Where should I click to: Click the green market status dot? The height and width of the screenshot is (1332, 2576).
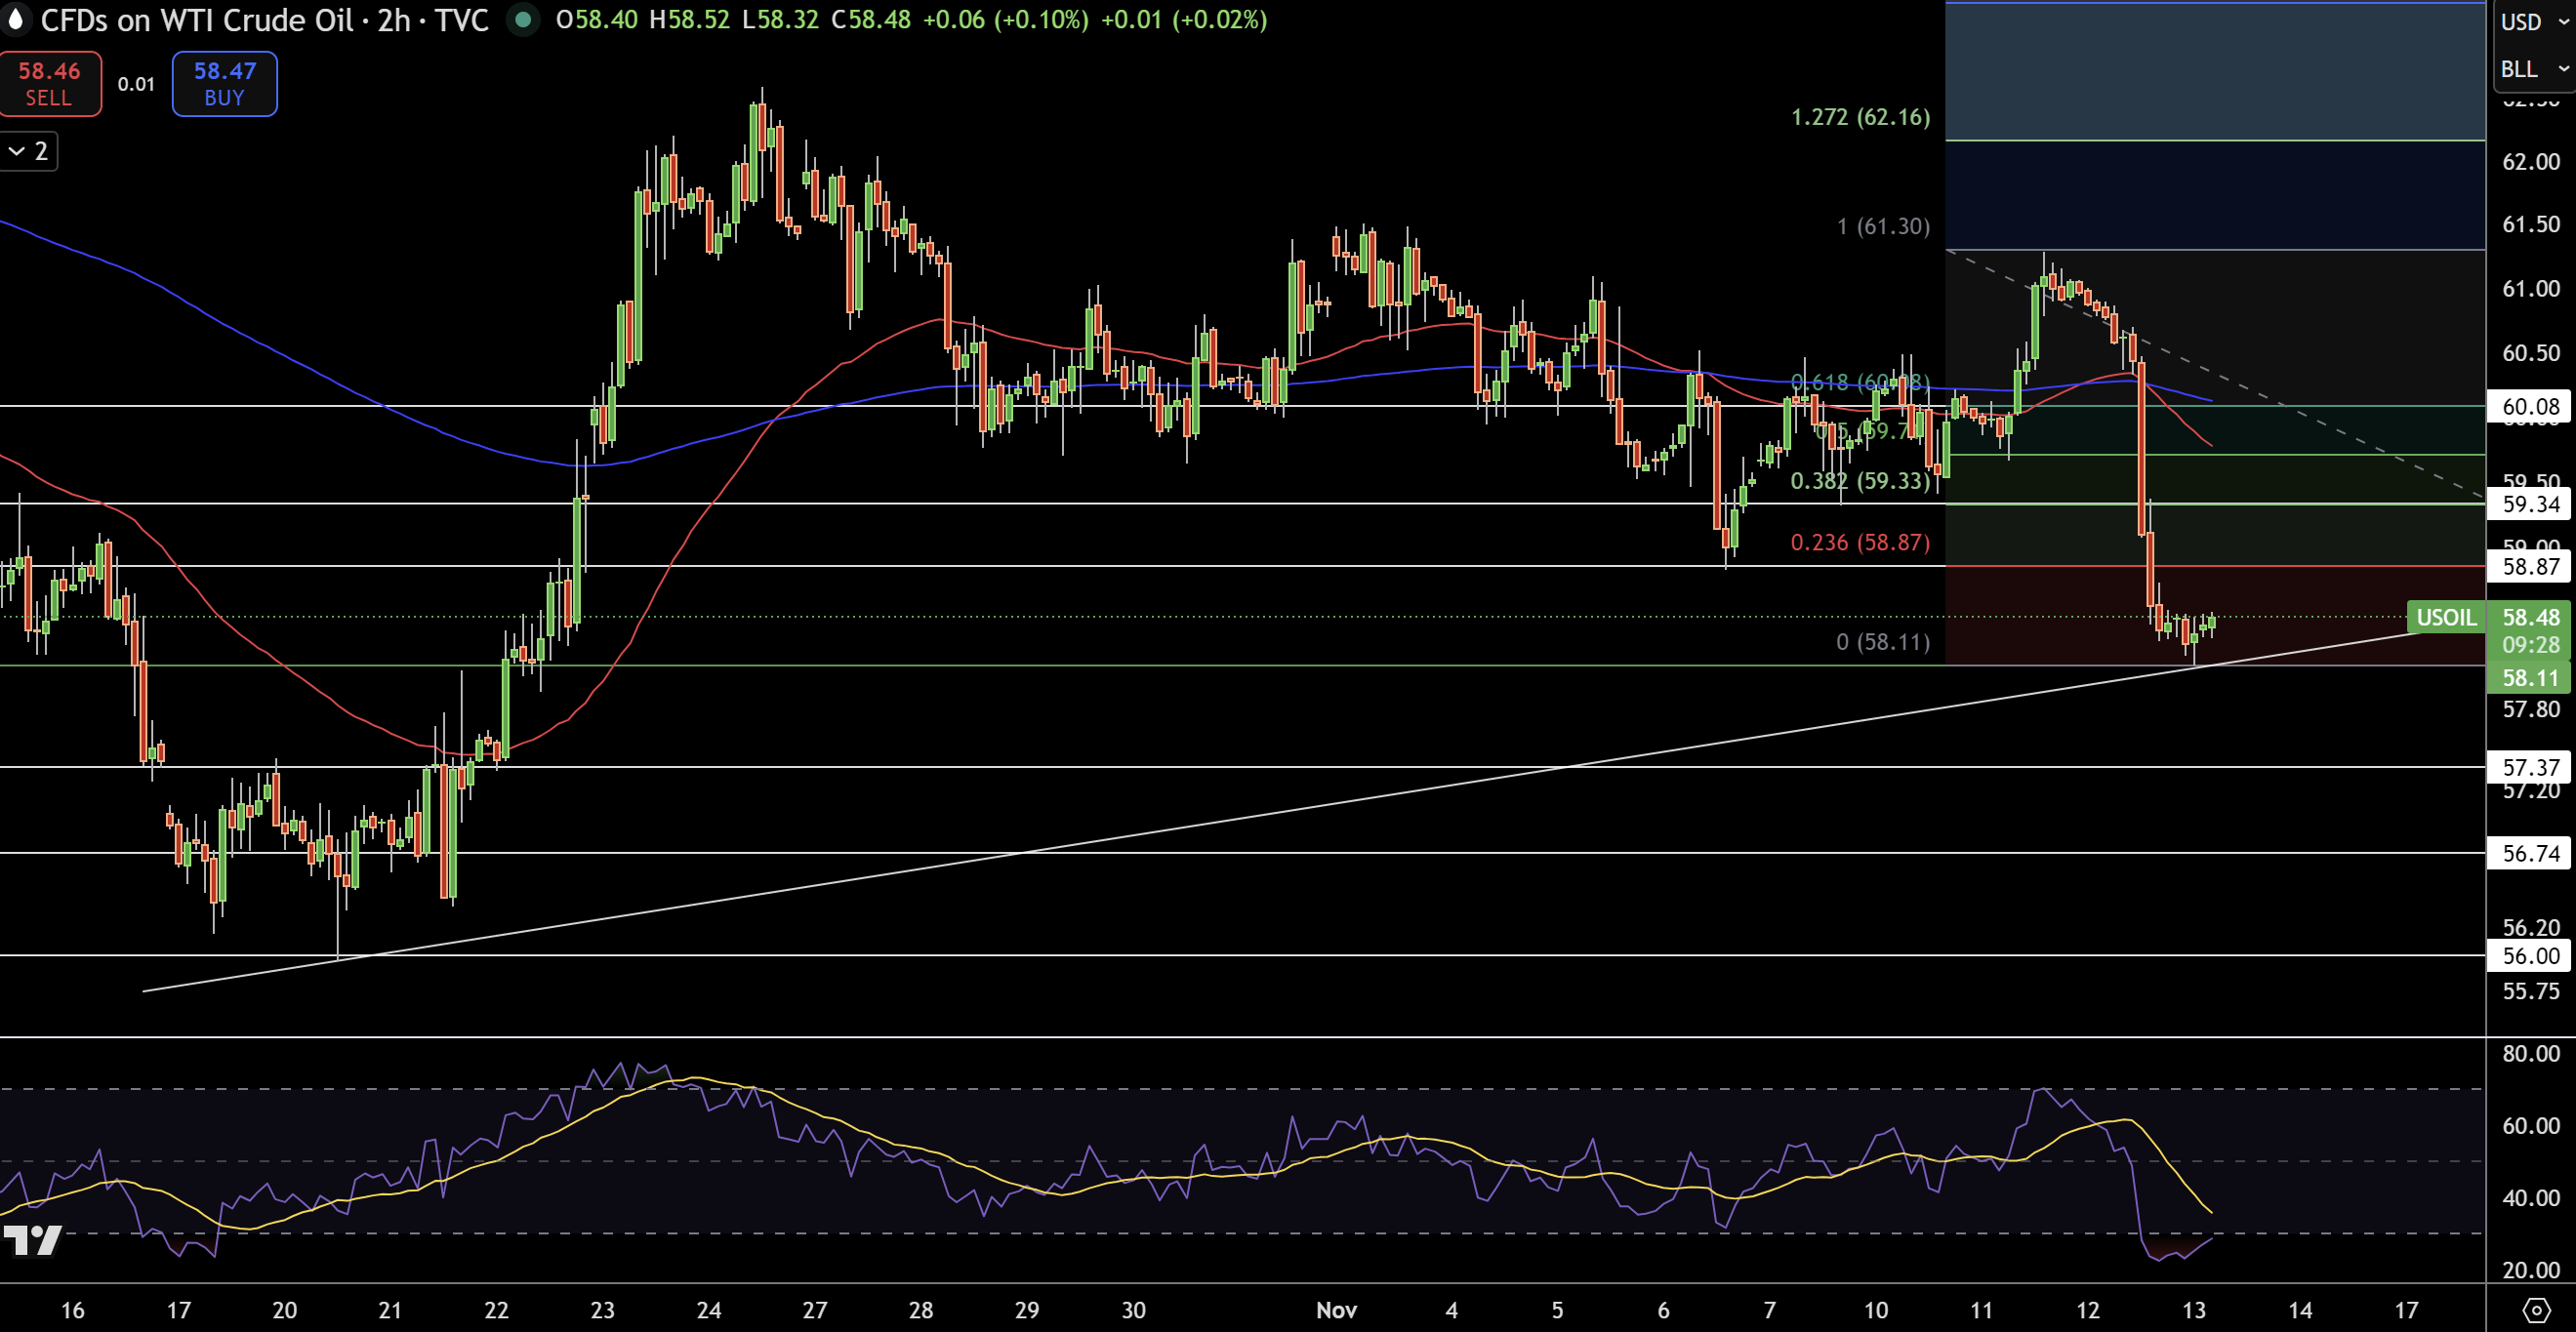(523, 20)
